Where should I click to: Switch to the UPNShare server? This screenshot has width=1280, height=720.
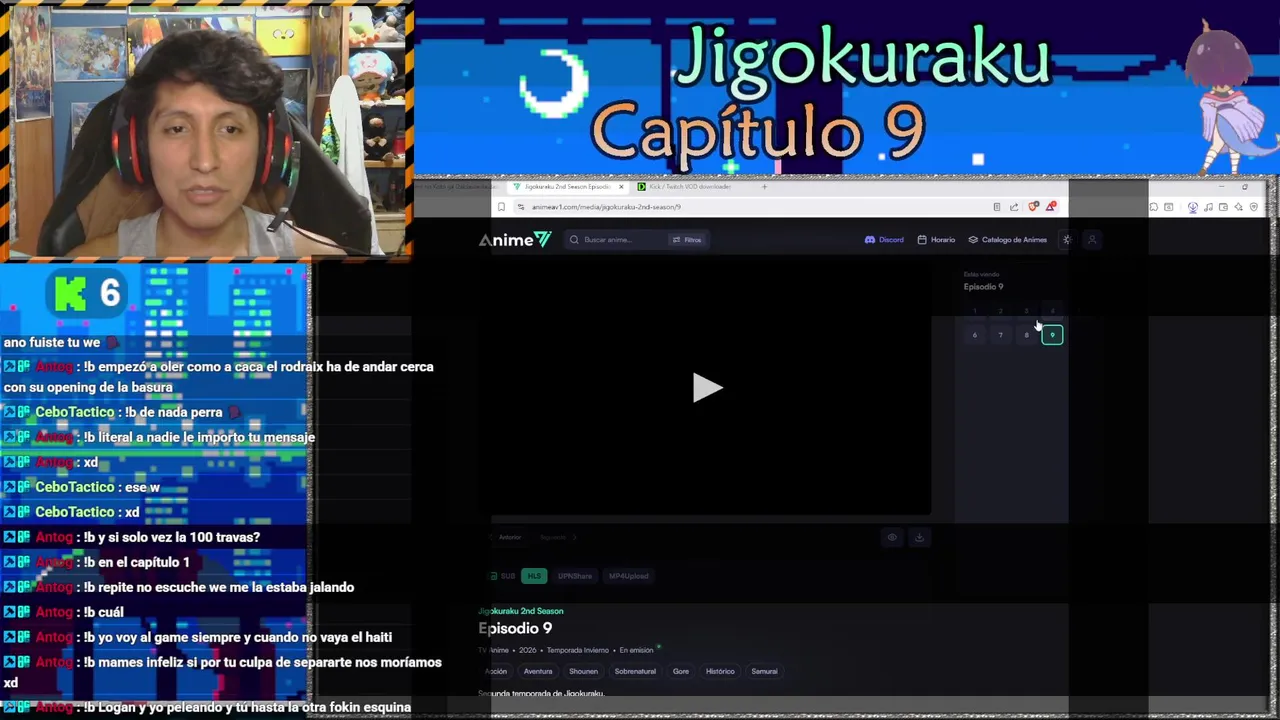[575, 576]
